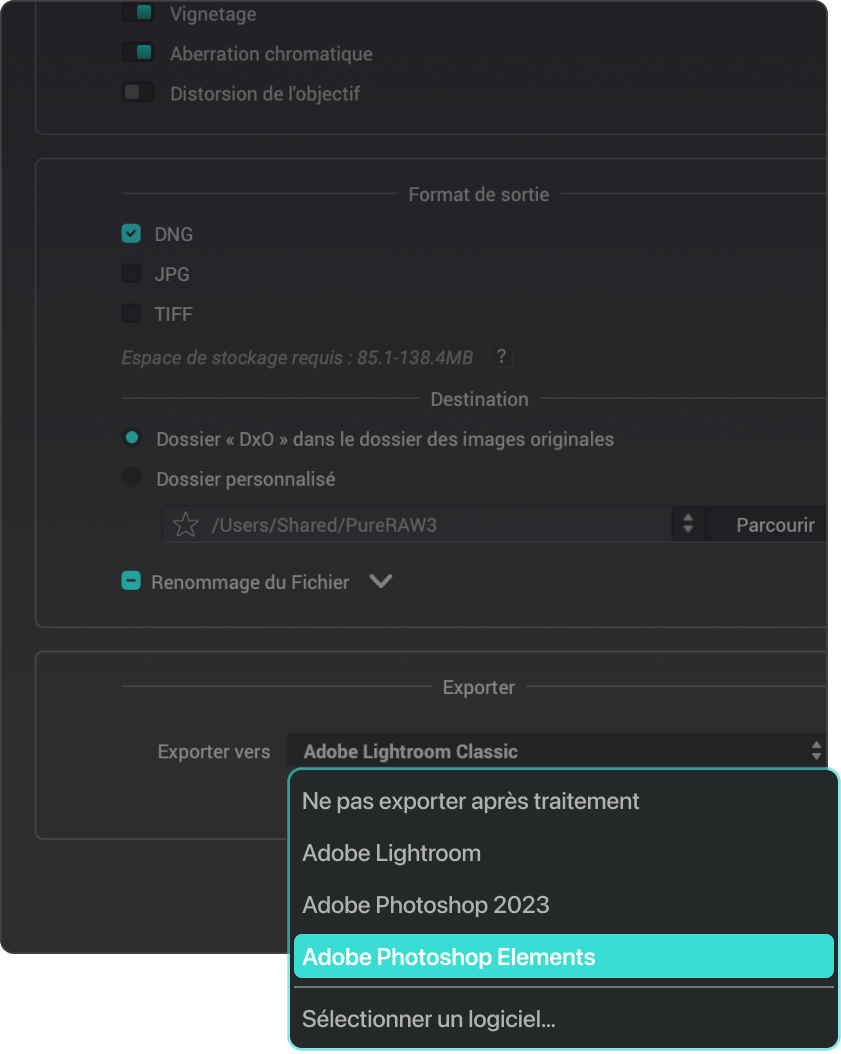Select the Dossier personnalisé radio option
Image resolution: width=841 pixels, height=1054 pixels.
coord(132,478)
